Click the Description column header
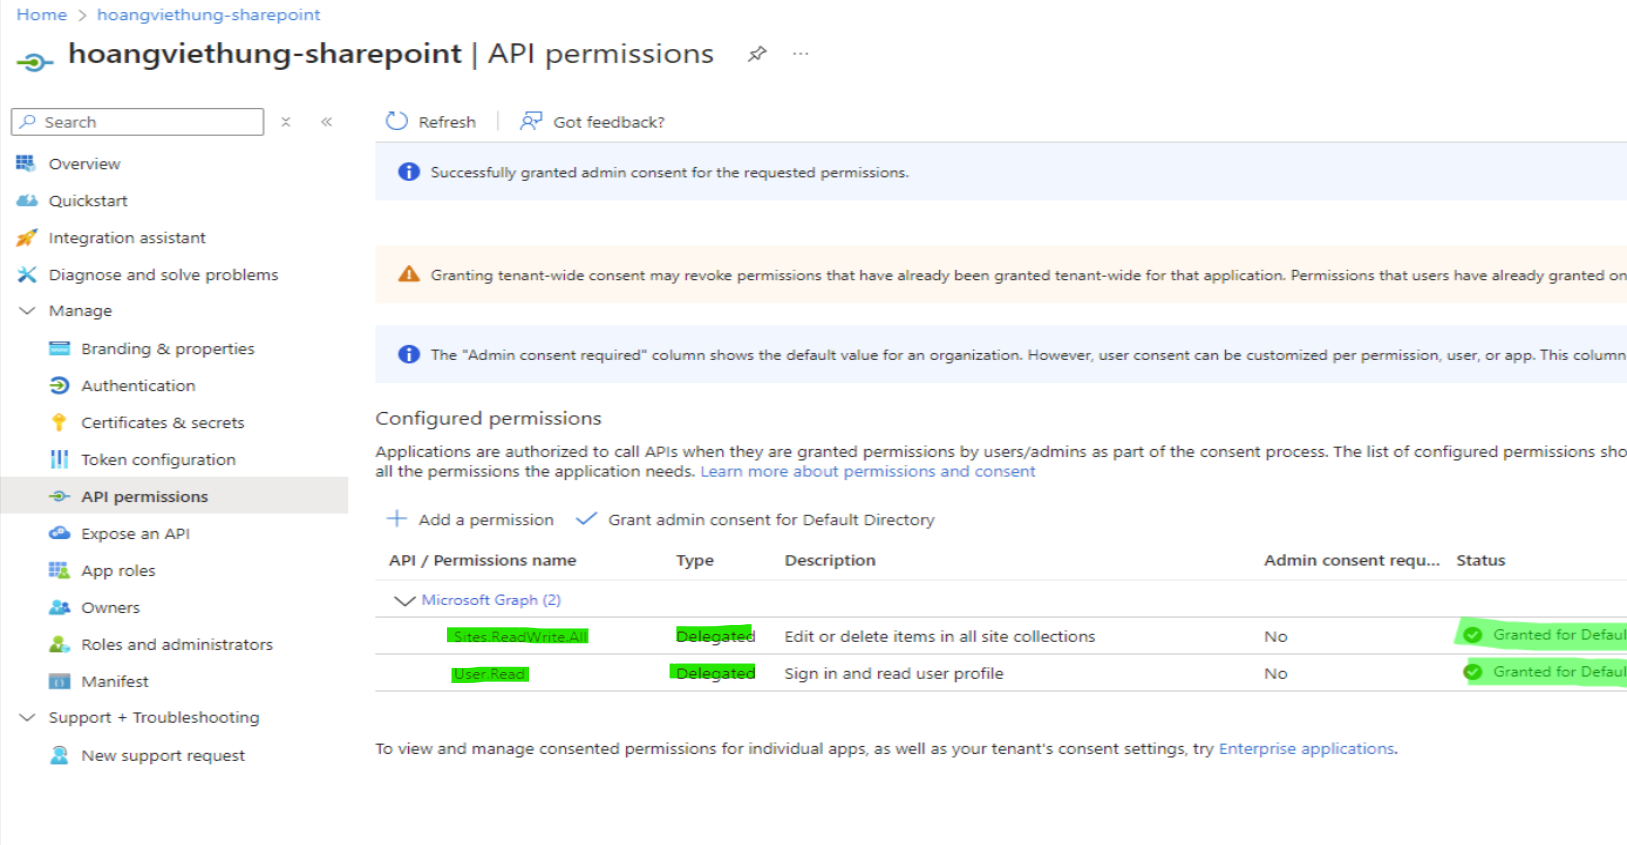The width and height of the screenshot is (1627, 845). click(830, 560)
